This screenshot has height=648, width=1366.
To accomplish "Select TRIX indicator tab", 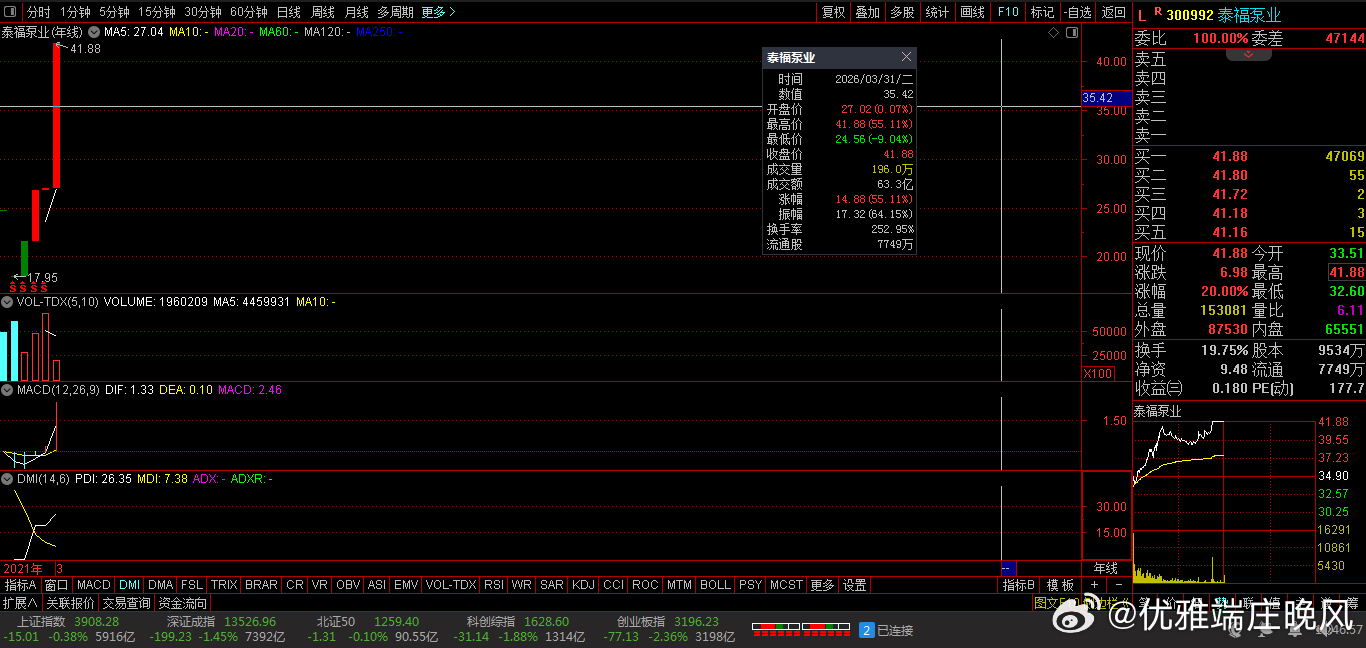I will pyautogui.click(x=224, y=585).
